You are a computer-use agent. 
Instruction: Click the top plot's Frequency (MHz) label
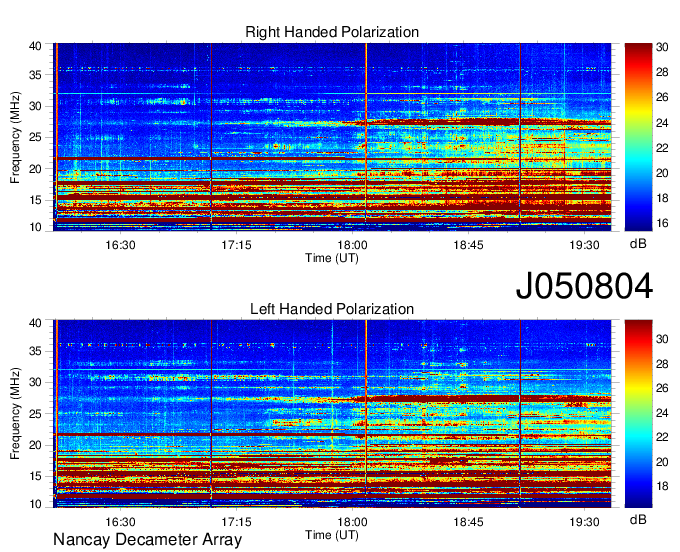coord(15,137)
